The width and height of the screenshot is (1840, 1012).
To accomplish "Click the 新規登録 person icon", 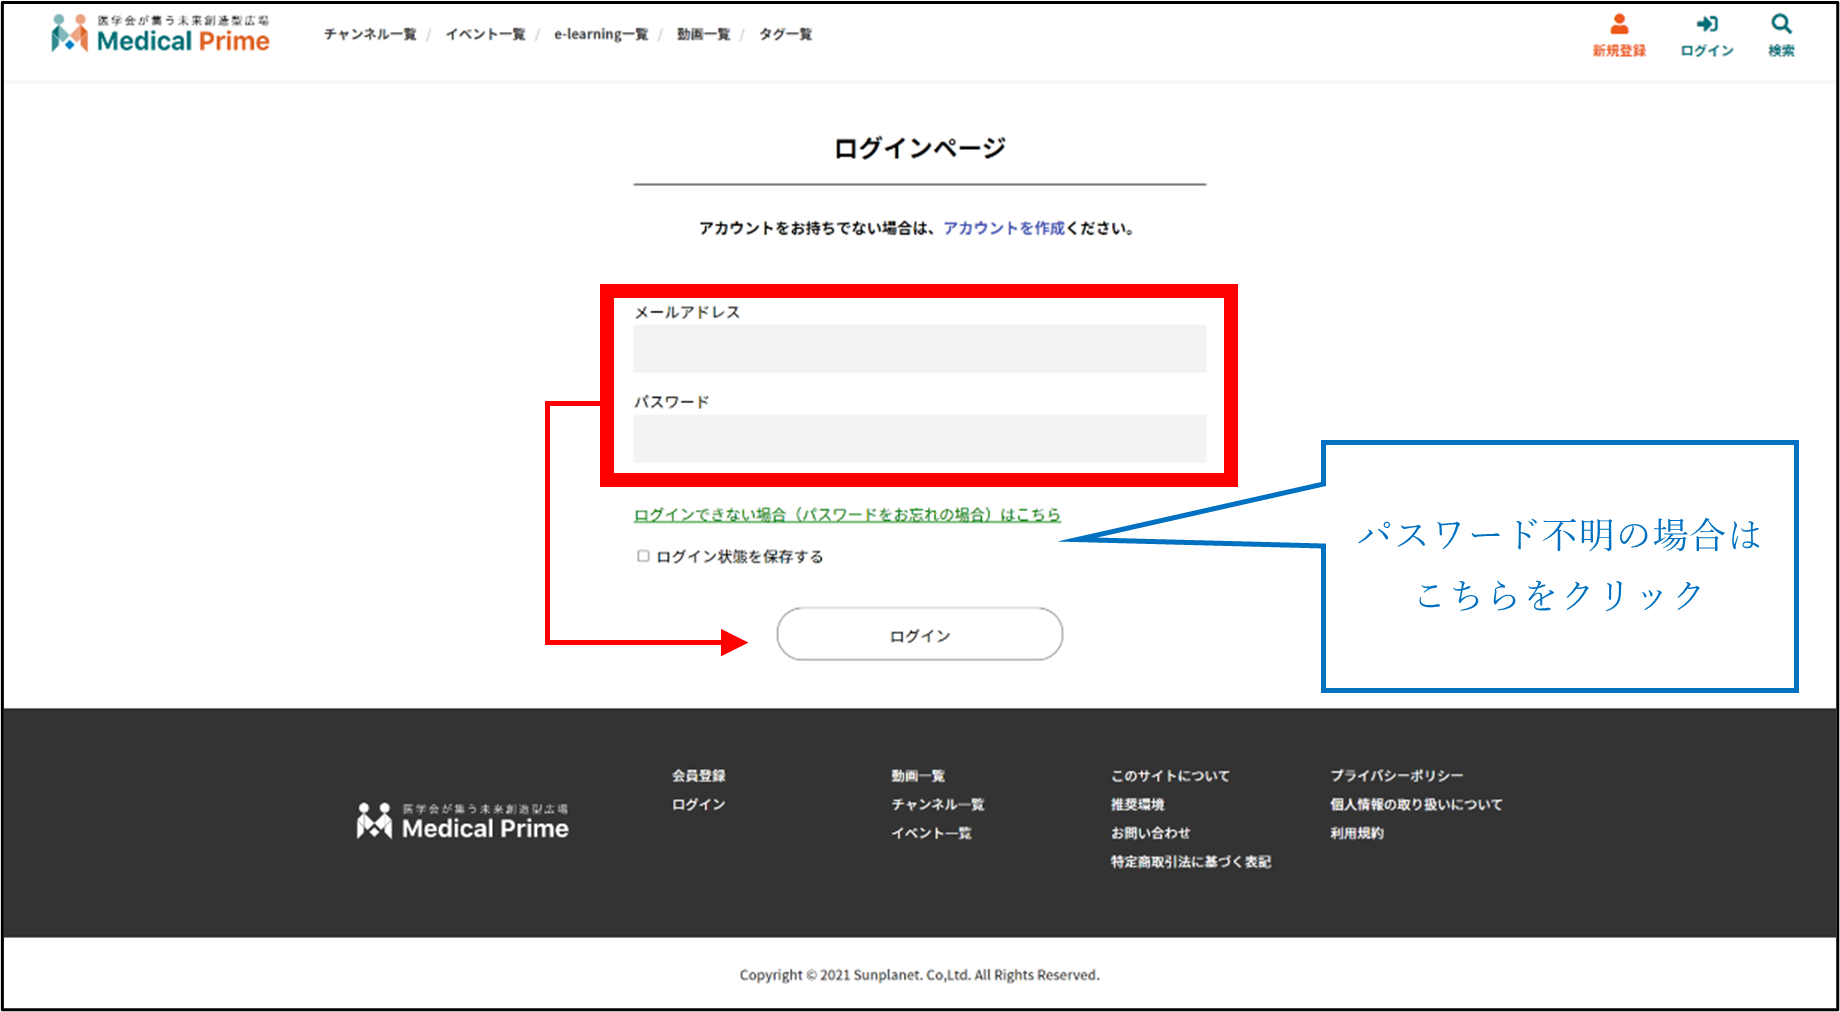I will [x=1619, y=24].
